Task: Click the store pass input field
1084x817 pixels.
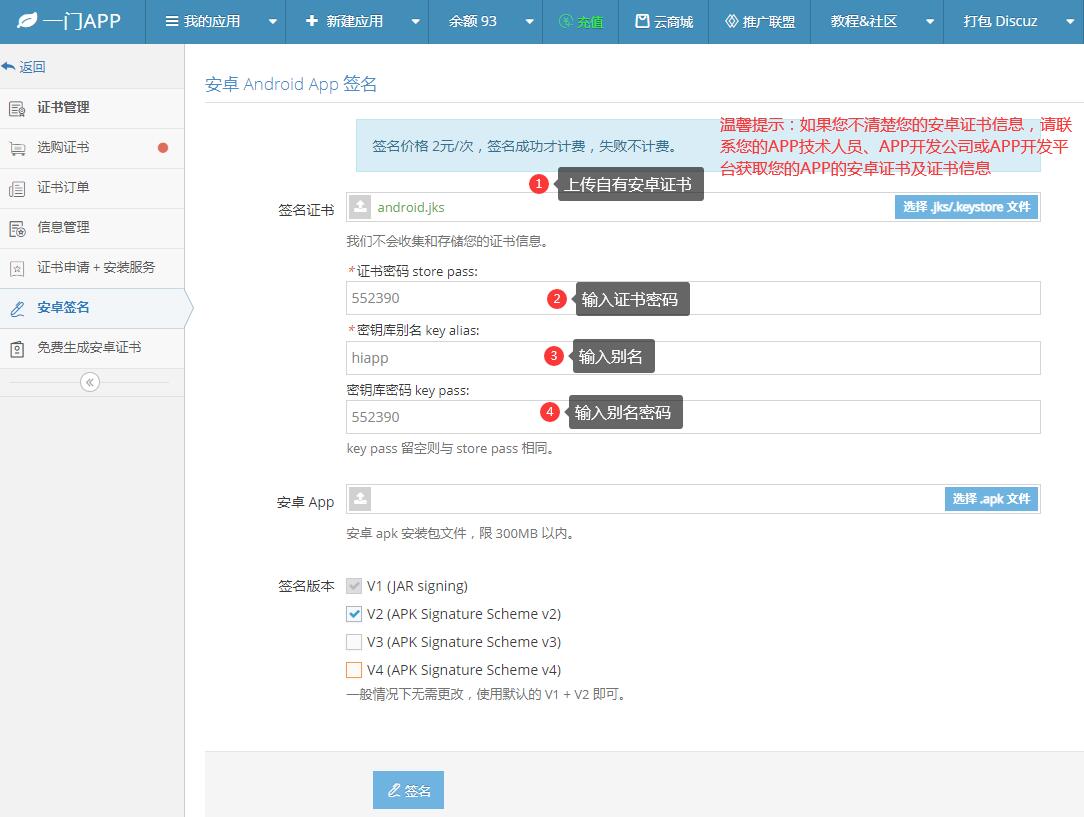Action: tap(693, 298)
